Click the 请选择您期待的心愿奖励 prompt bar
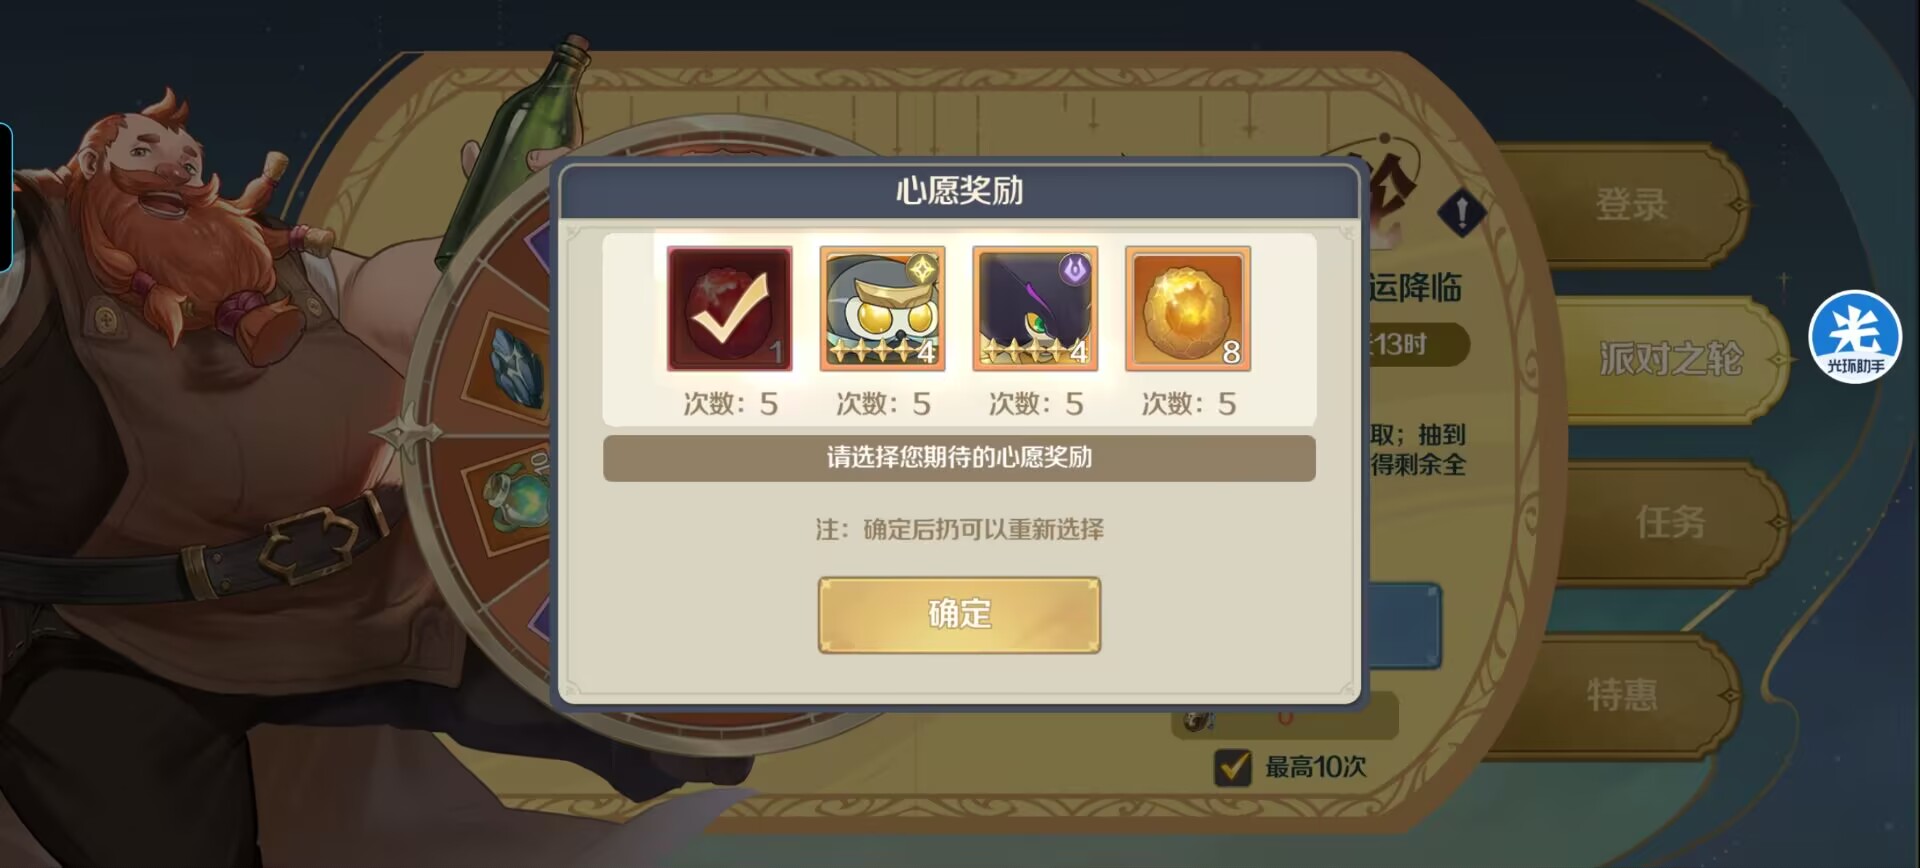 click(x=959, y=458)
